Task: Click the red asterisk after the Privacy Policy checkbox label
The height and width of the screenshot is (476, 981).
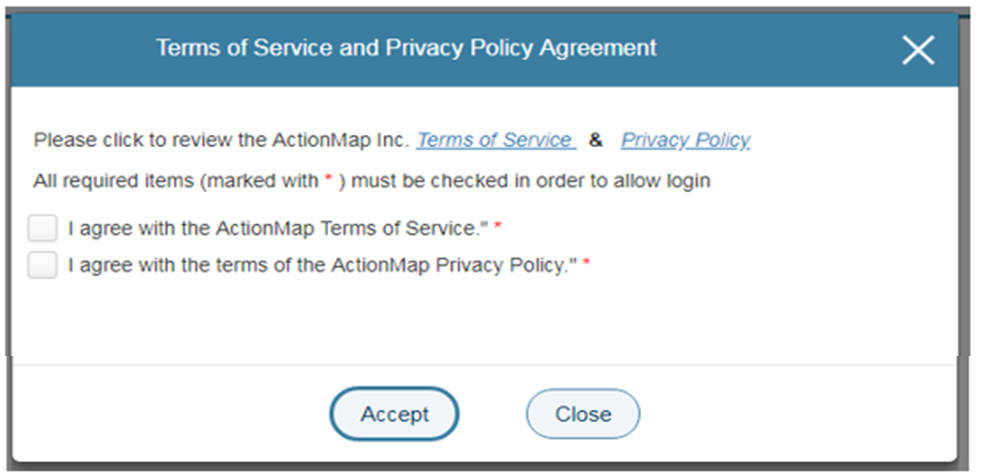Action: coord(587,267)
